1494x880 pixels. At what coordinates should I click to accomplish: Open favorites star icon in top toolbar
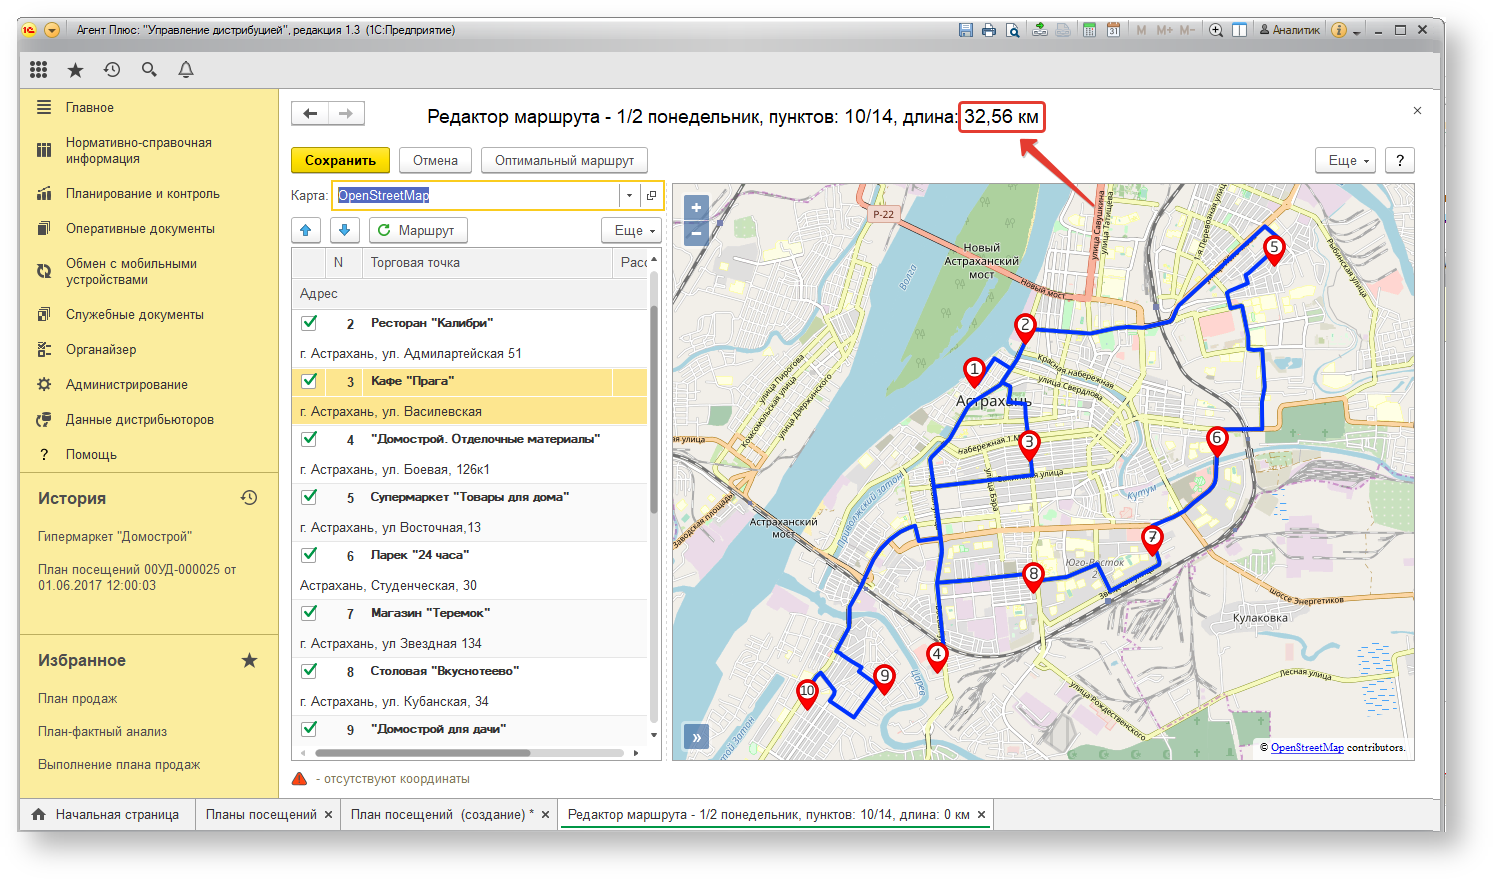click(x=75, y=69)
